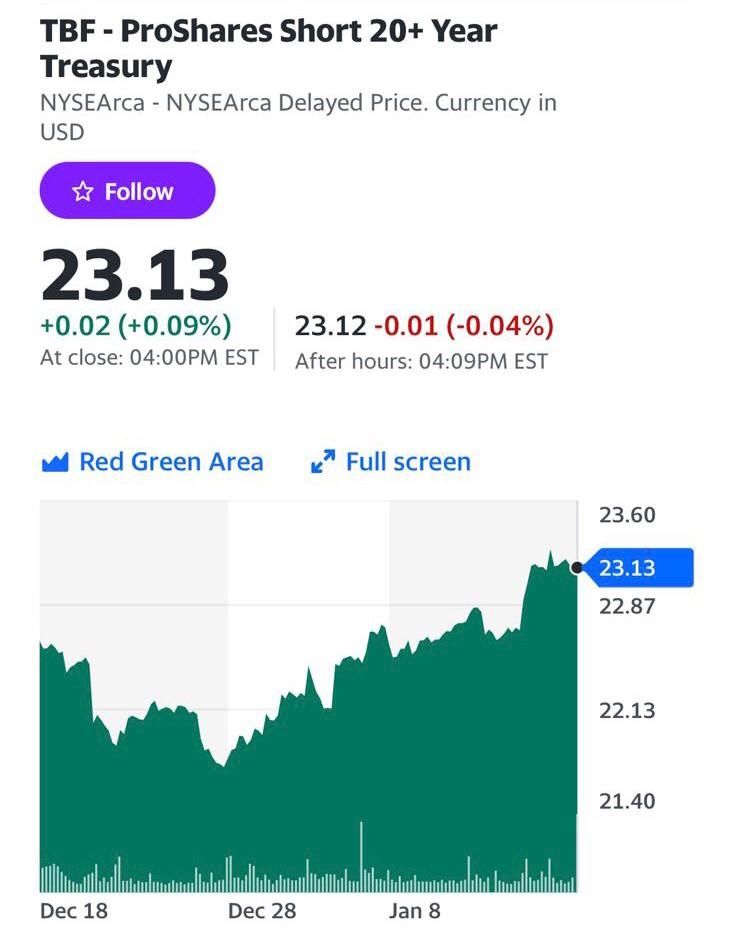739x933 pixels.
Task: Click the 22.87 price axis label
Action: point(627,605)
